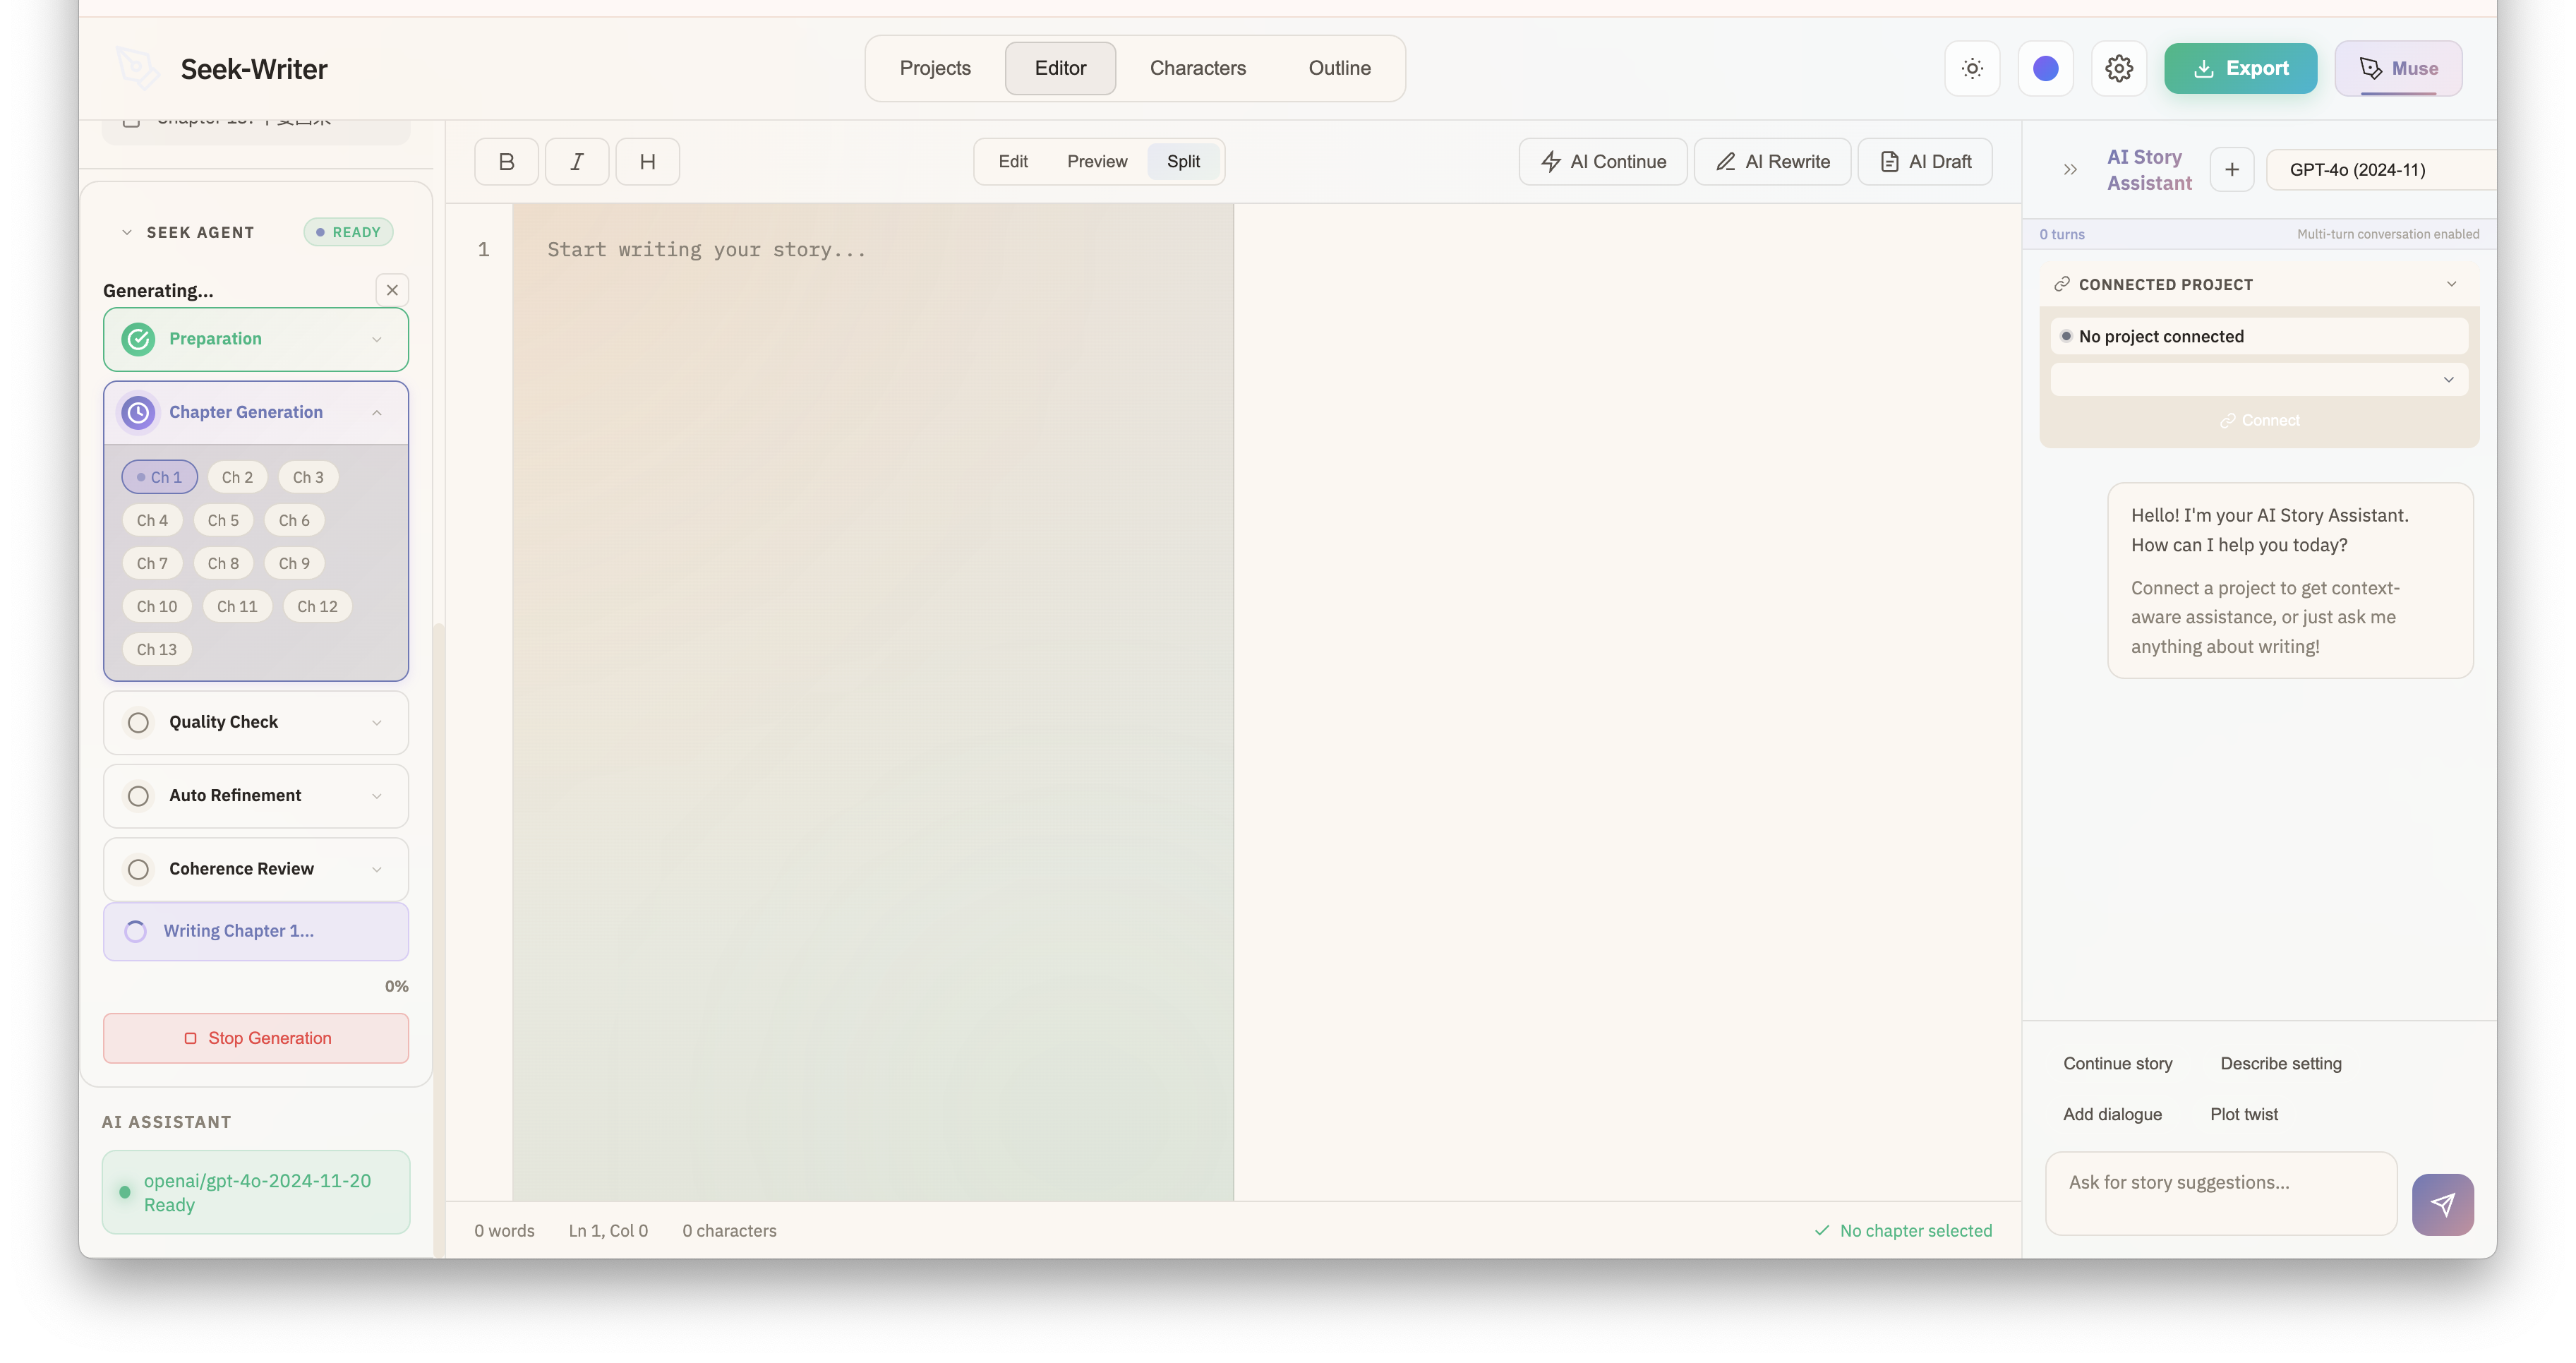
Task: Click the Add dialogue suggestion
Action: [2112, 1114]
